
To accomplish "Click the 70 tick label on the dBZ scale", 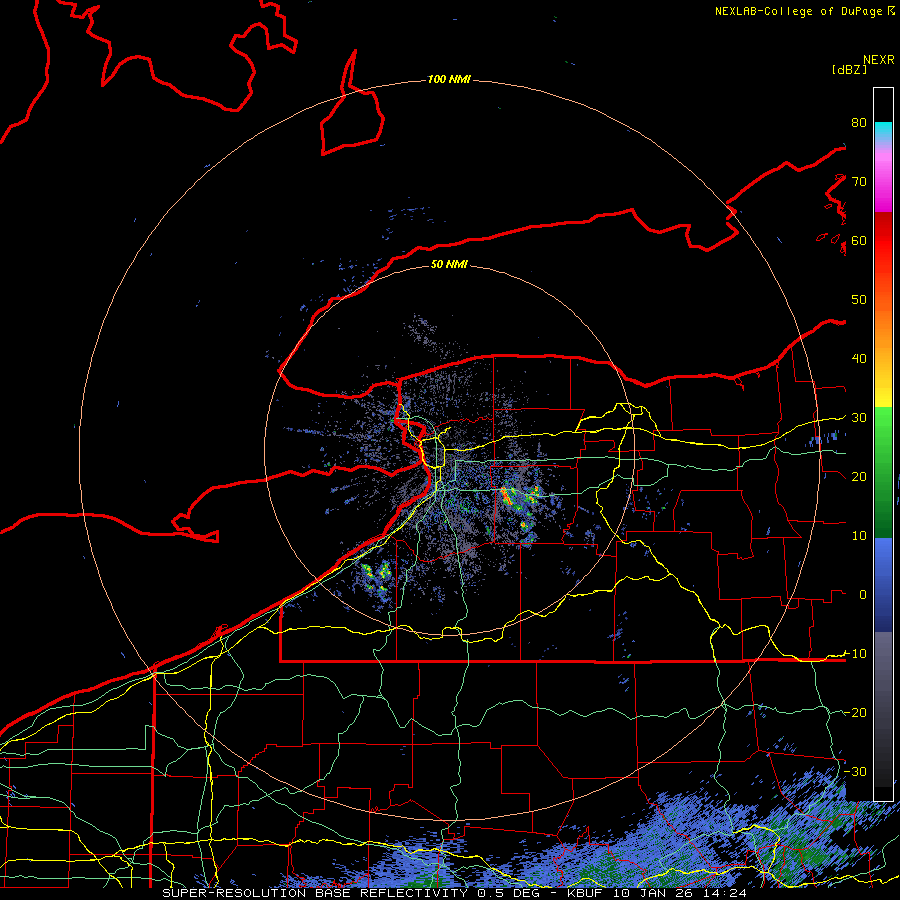I will point(859,181).
